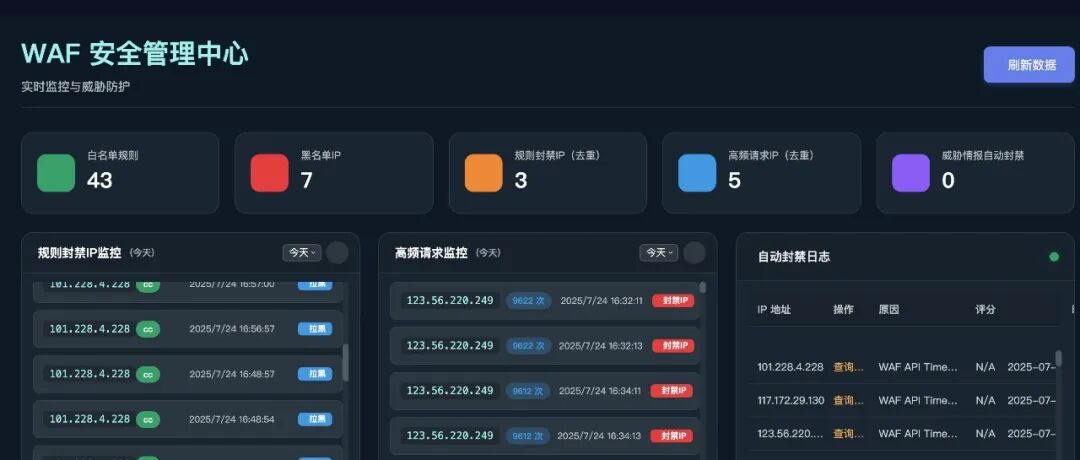Click the orange icon on 规则封禁IP card
The width and height of the screenshot is (1080, 460).
coord(484,173)
